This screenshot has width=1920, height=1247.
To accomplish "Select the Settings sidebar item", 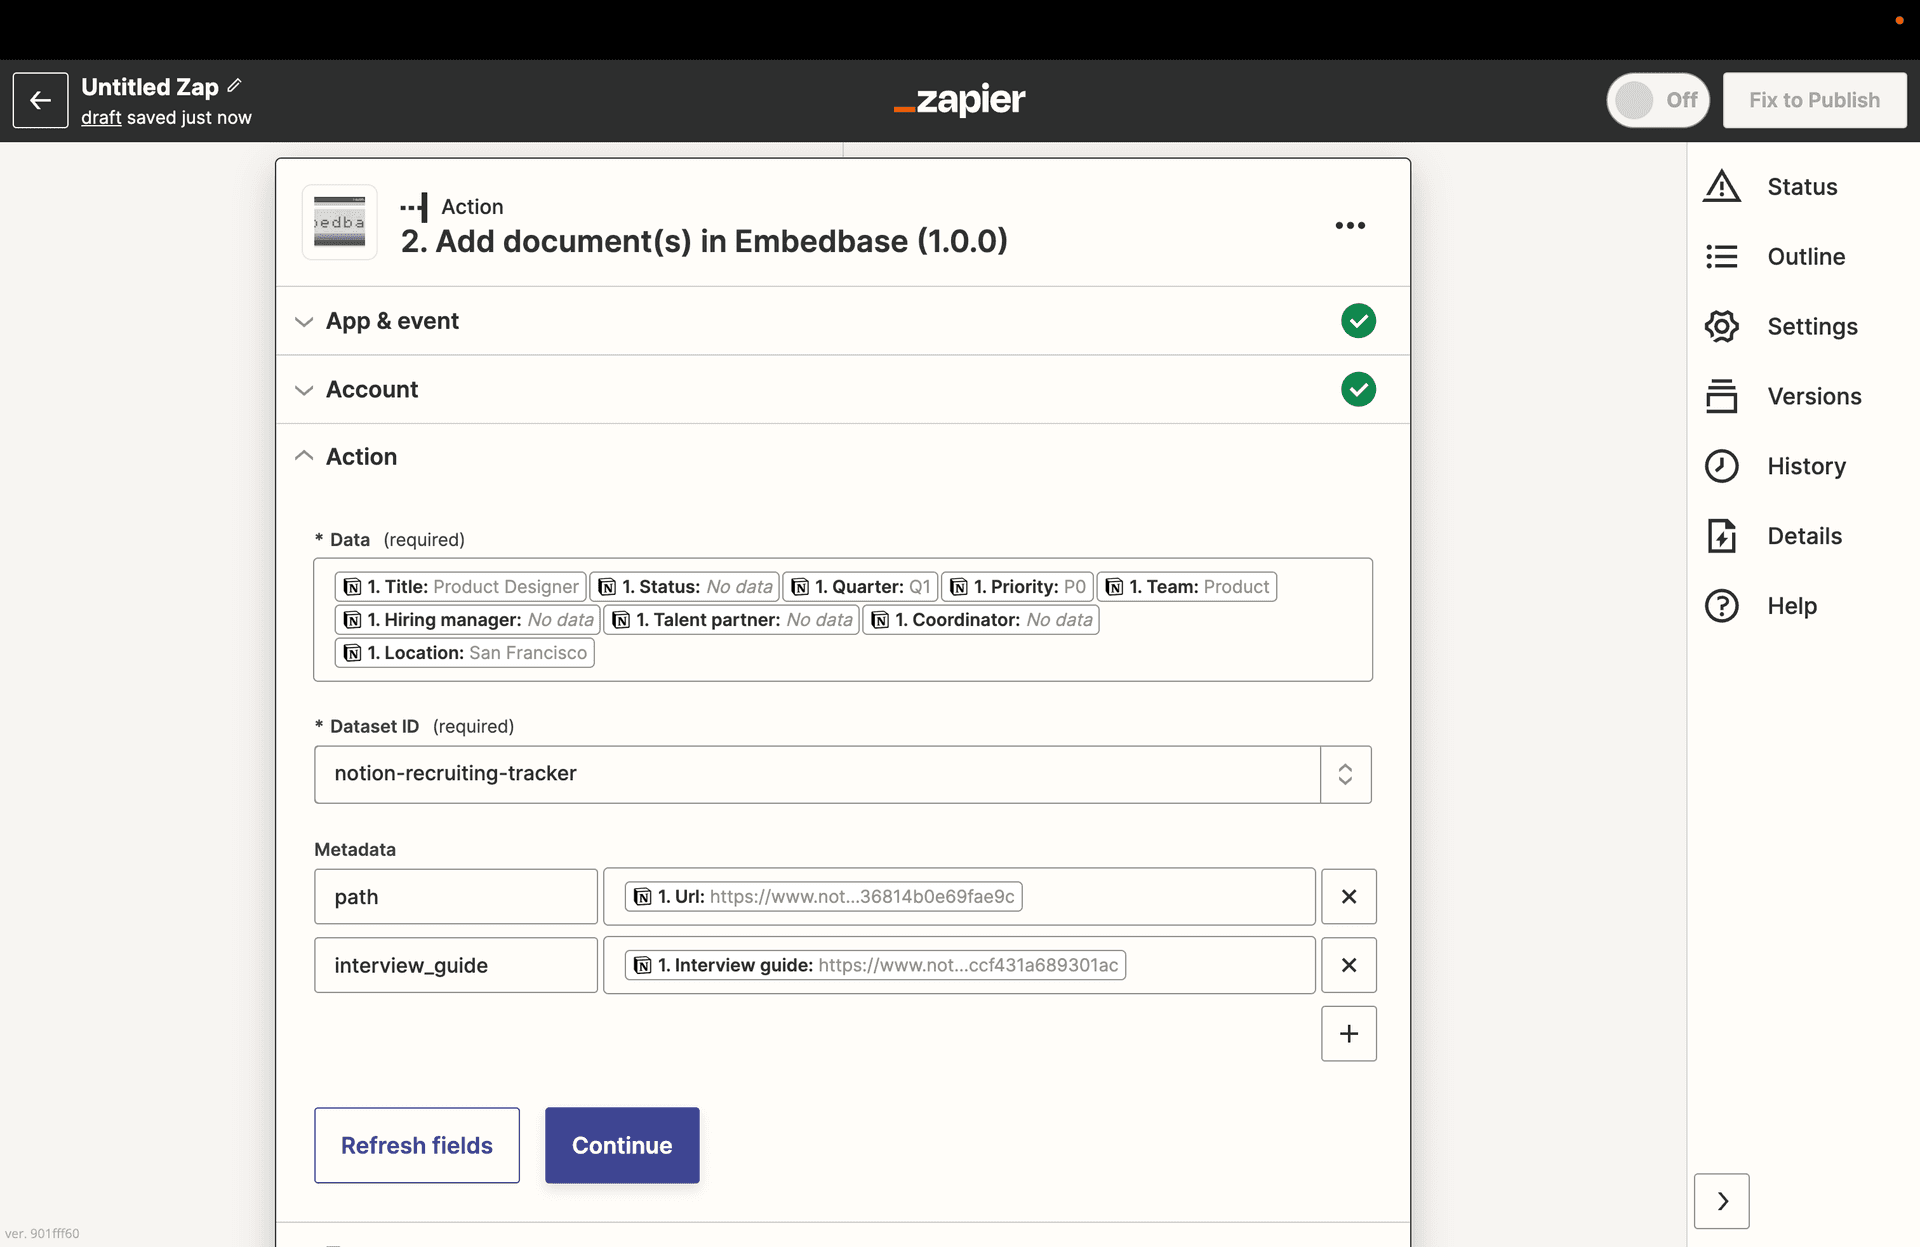I will (x=1812, y=327).
